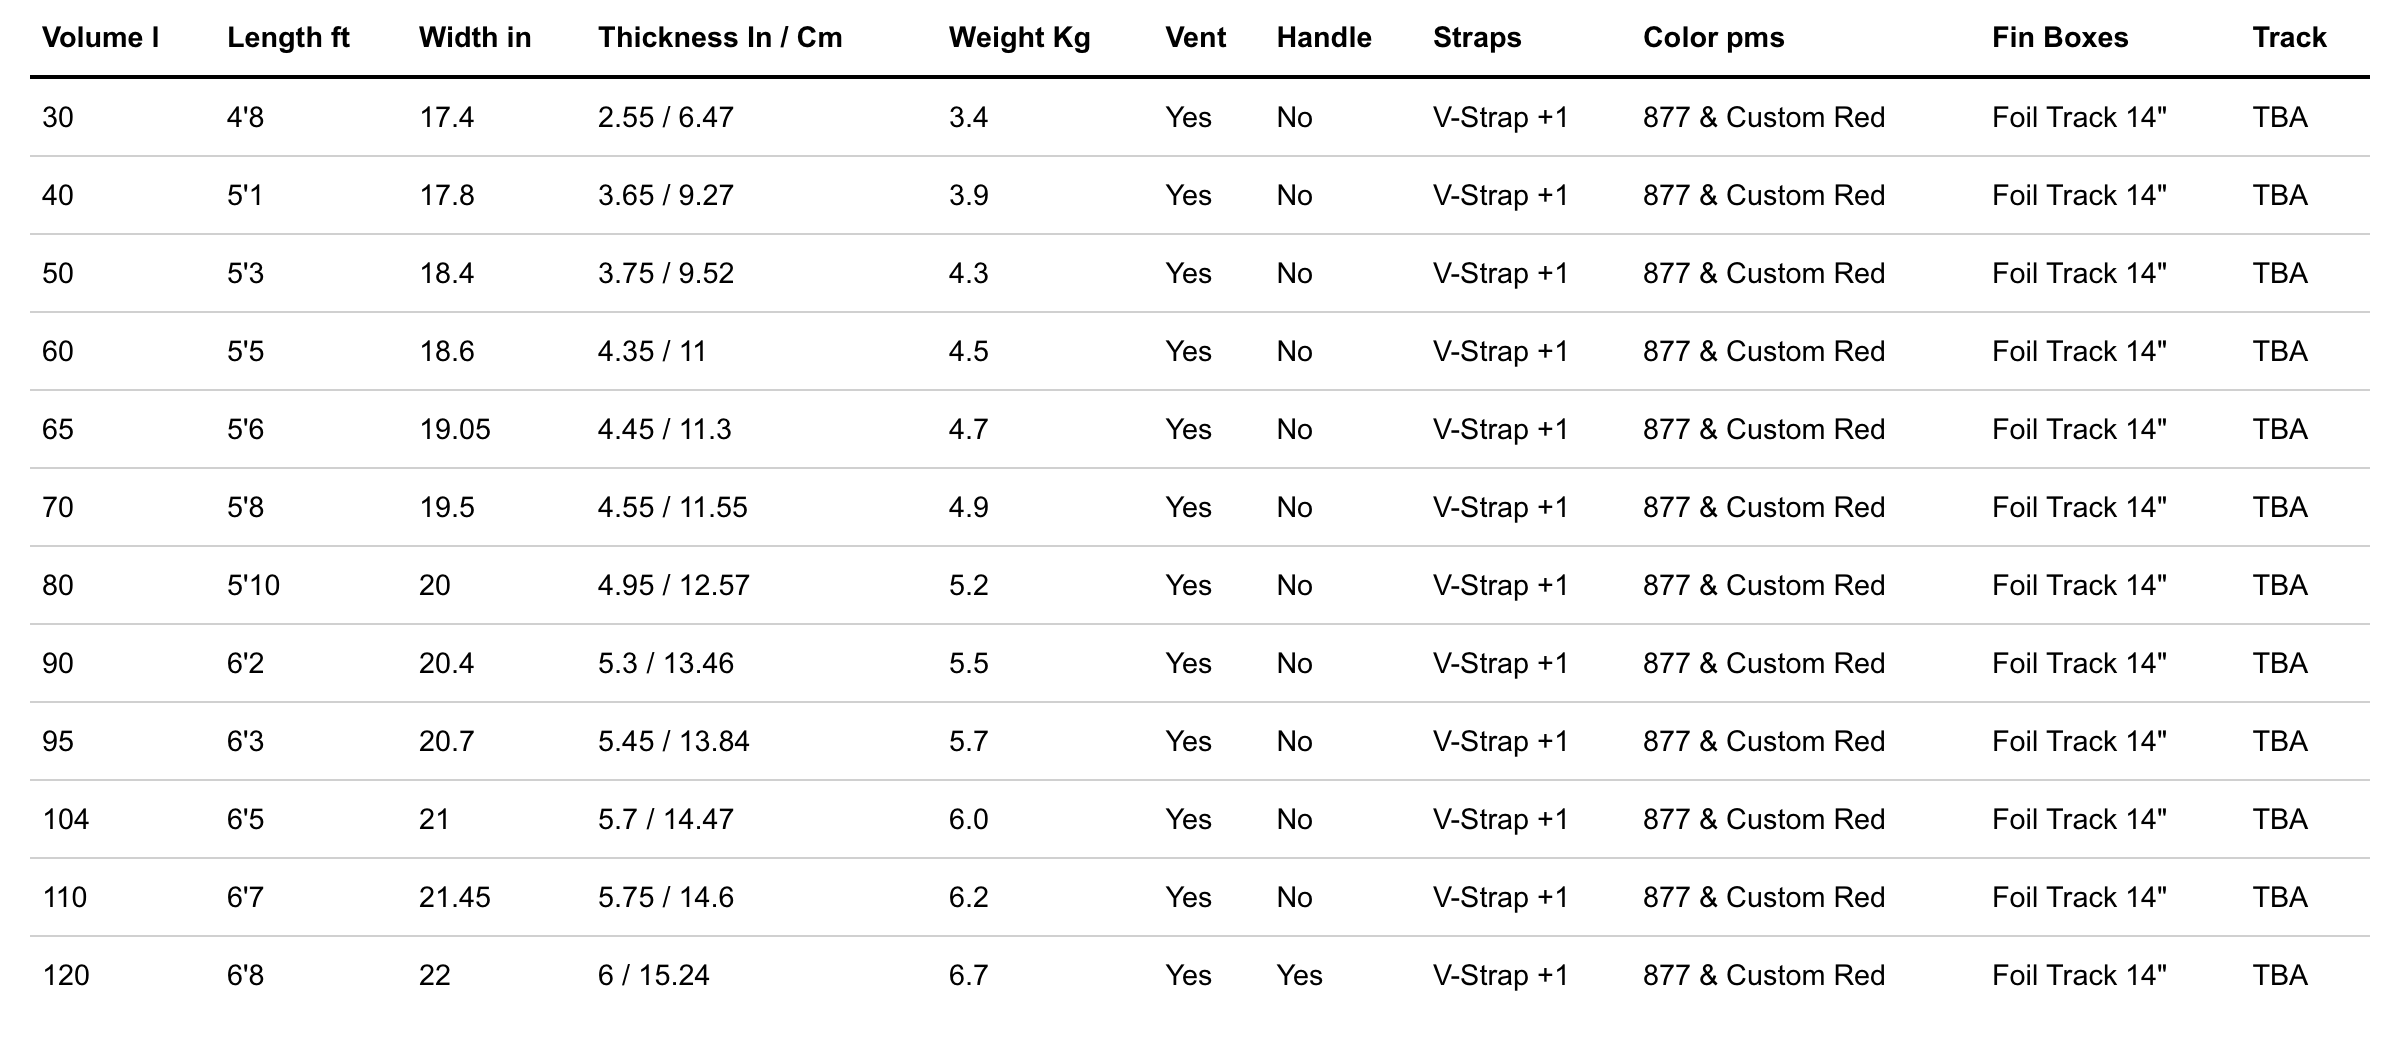Click the Thickness In / Cm header
The image size is (2388, 1042).
[720, 38]
